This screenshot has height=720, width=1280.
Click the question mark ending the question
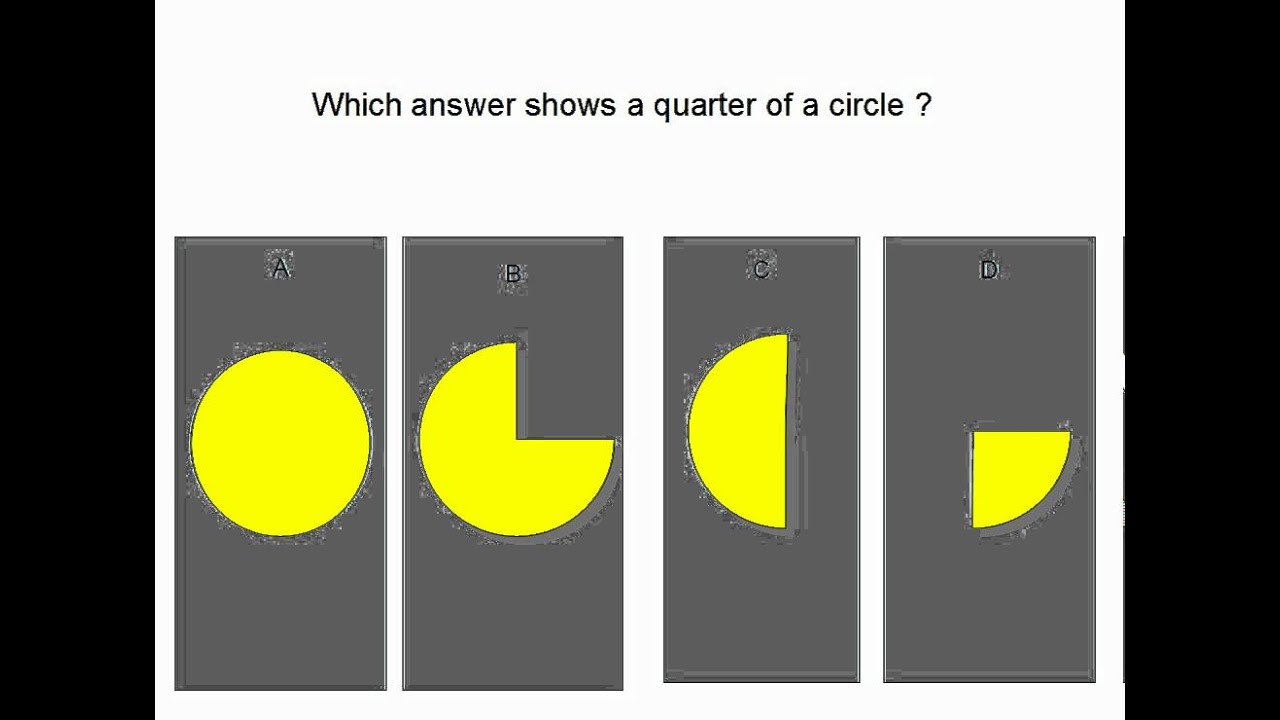[x=923, y=105]
